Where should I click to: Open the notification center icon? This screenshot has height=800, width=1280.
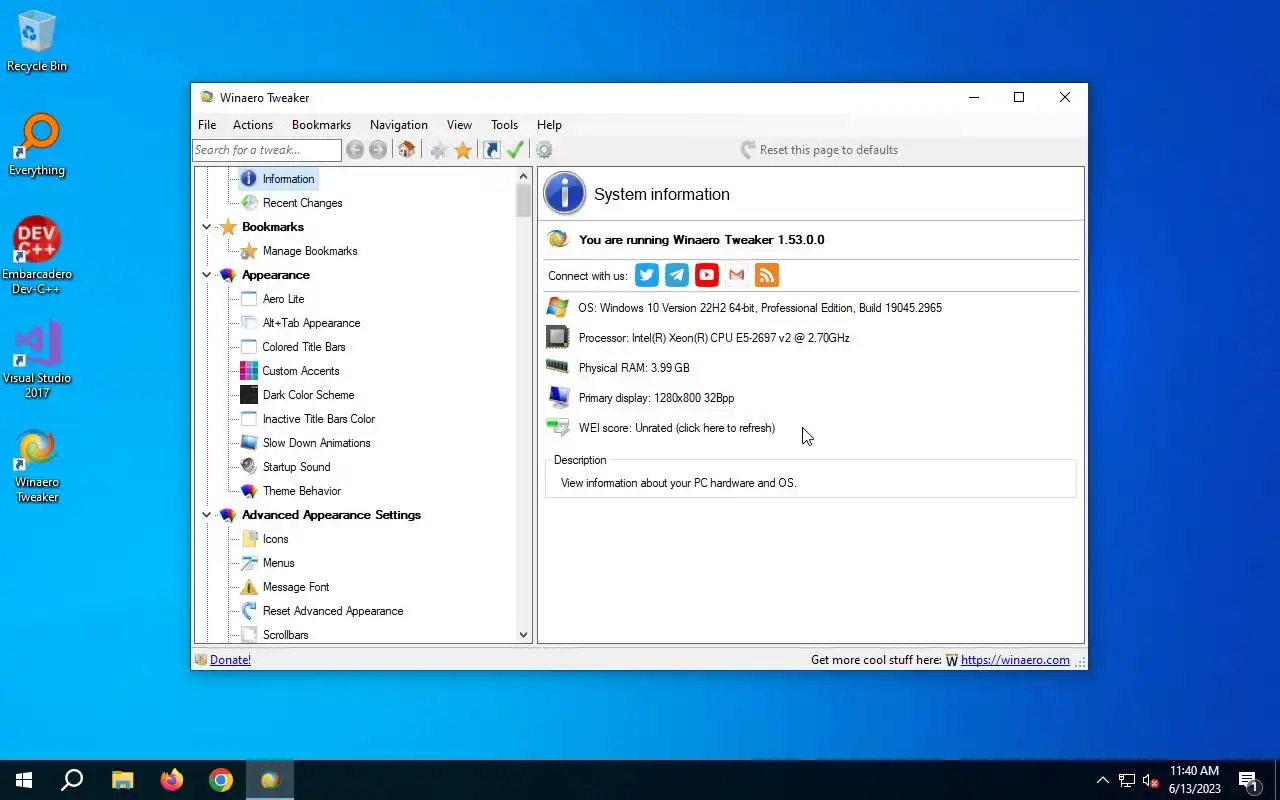1248,781
